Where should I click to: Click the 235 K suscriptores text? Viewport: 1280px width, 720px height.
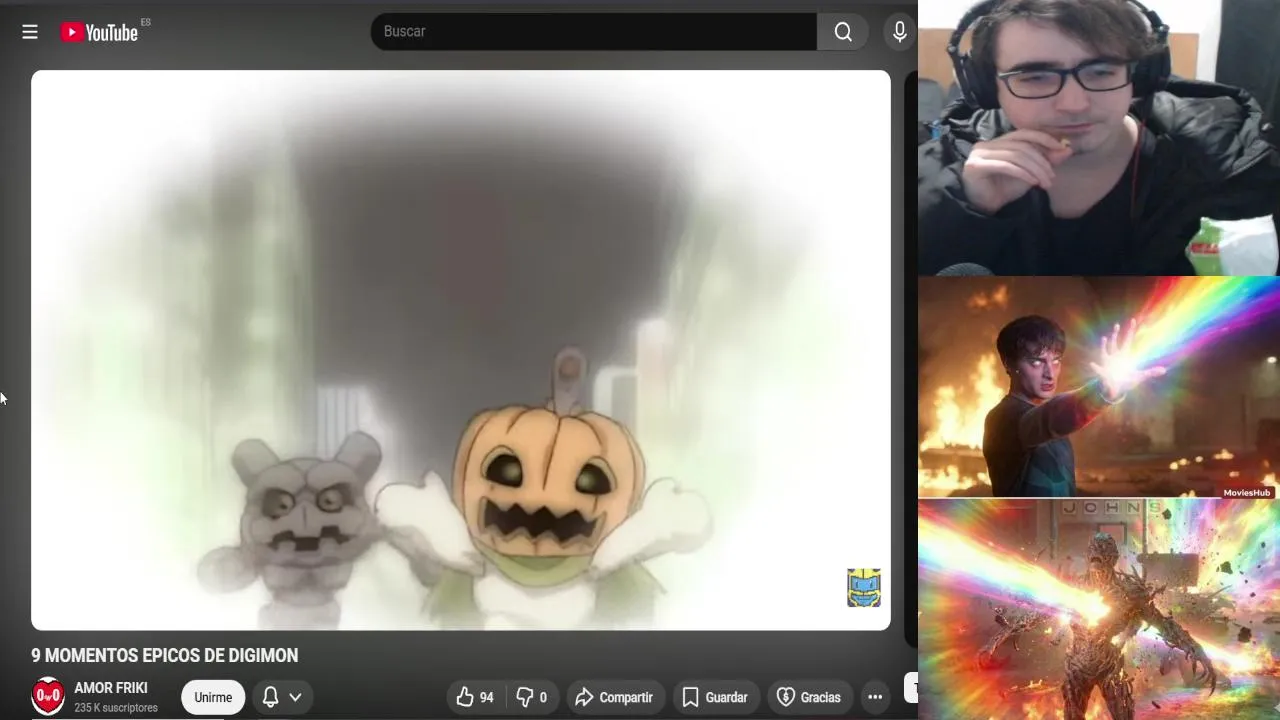(x=116, y=708)
